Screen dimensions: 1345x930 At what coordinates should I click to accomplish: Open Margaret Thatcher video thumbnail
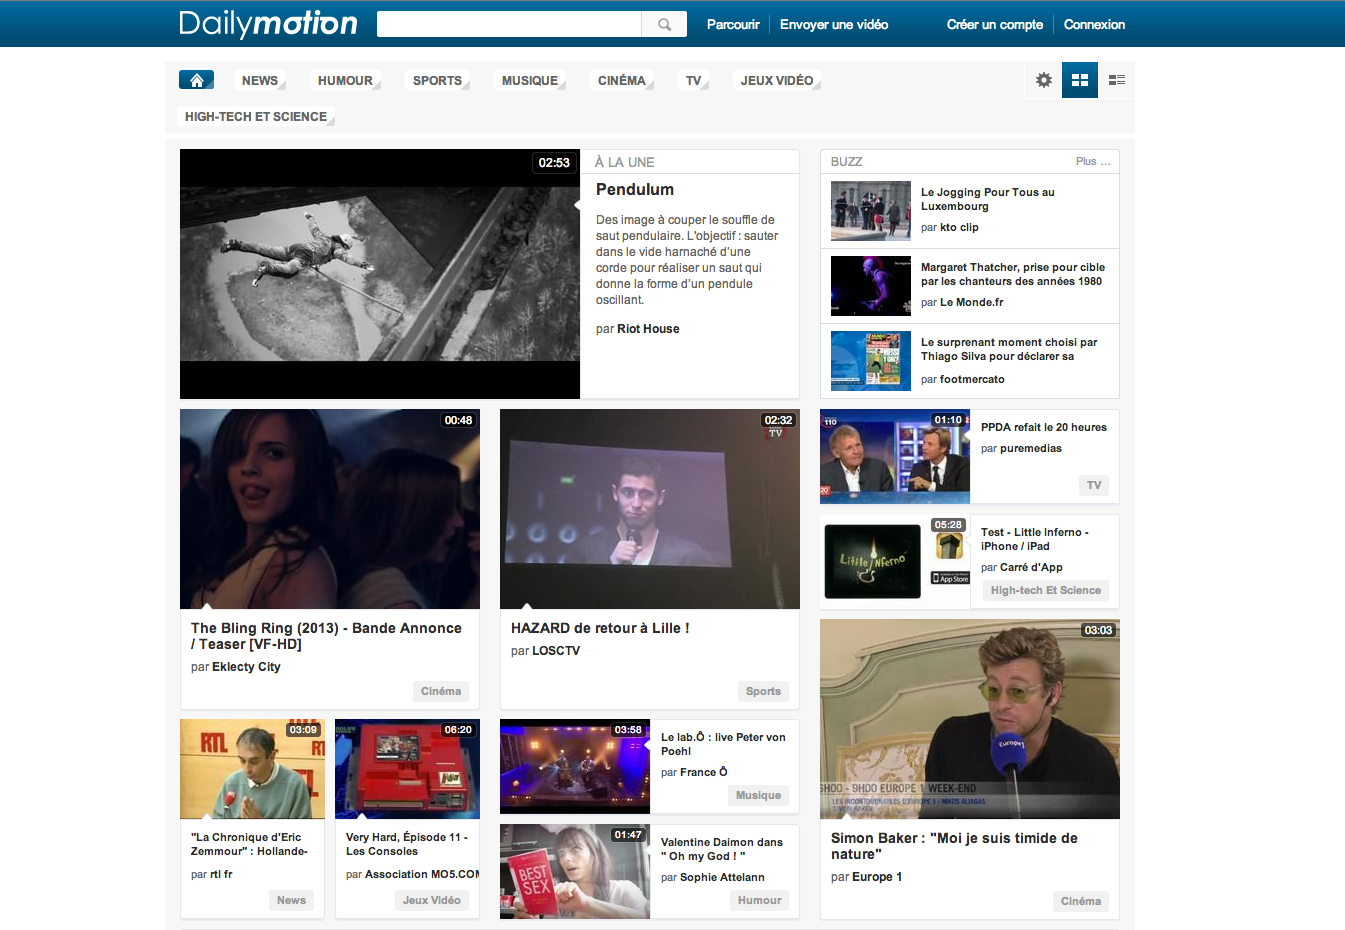point(871,286)
